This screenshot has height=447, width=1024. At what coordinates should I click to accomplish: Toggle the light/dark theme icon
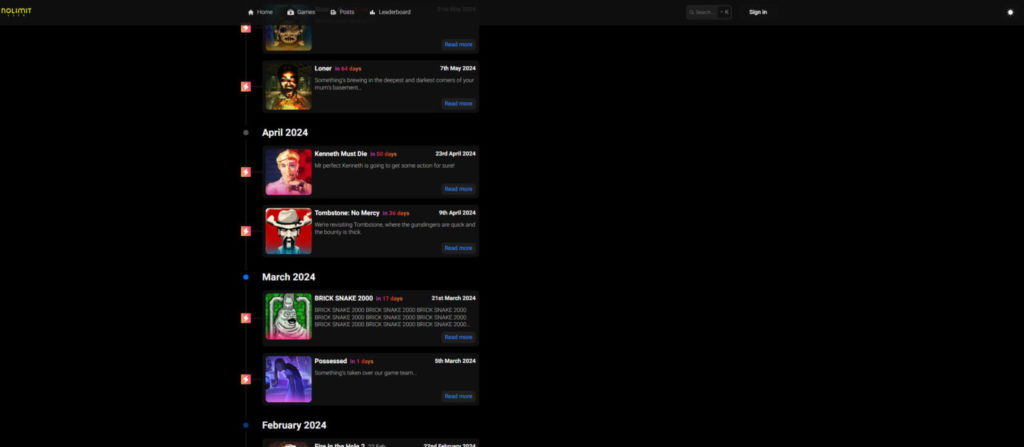point(1010,12)
